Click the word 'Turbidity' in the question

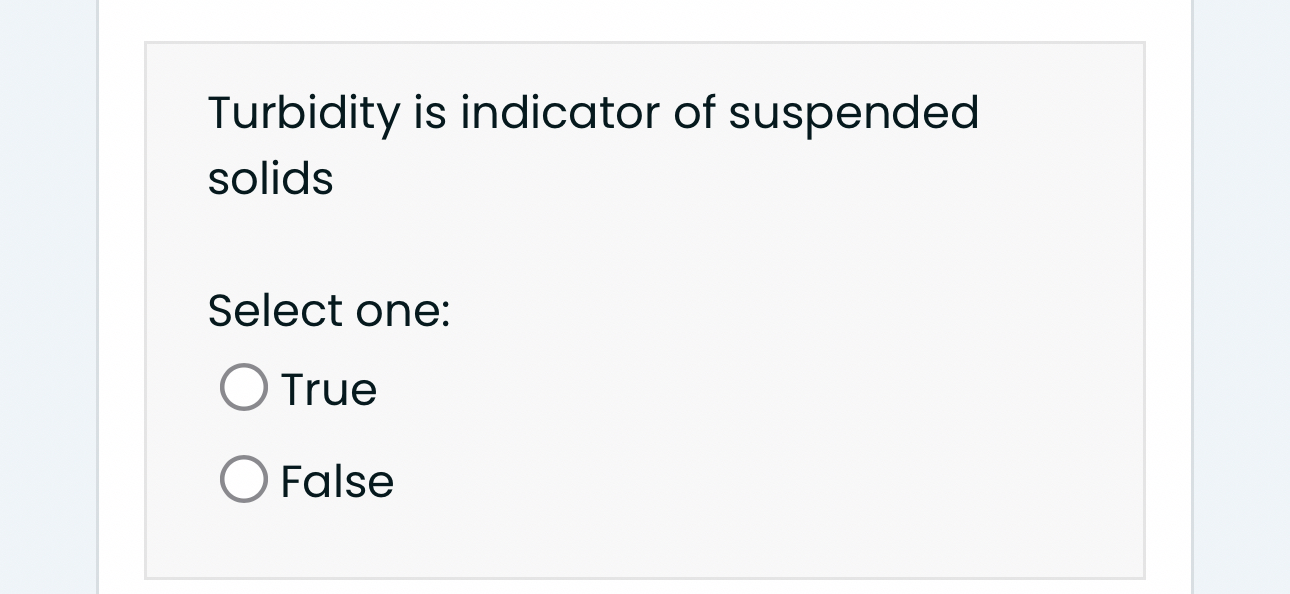click(300, 113)
